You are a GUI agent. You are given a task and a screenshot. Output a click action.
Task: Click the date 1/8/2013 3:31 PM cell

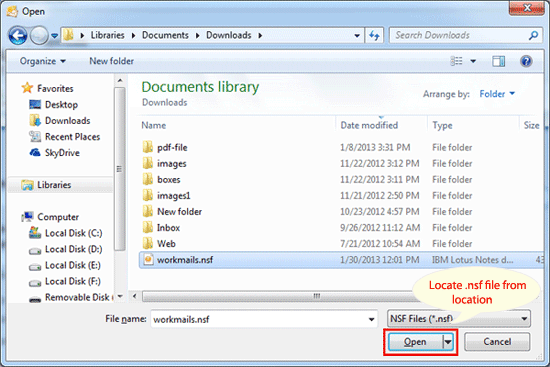click(x=375, y=147)
